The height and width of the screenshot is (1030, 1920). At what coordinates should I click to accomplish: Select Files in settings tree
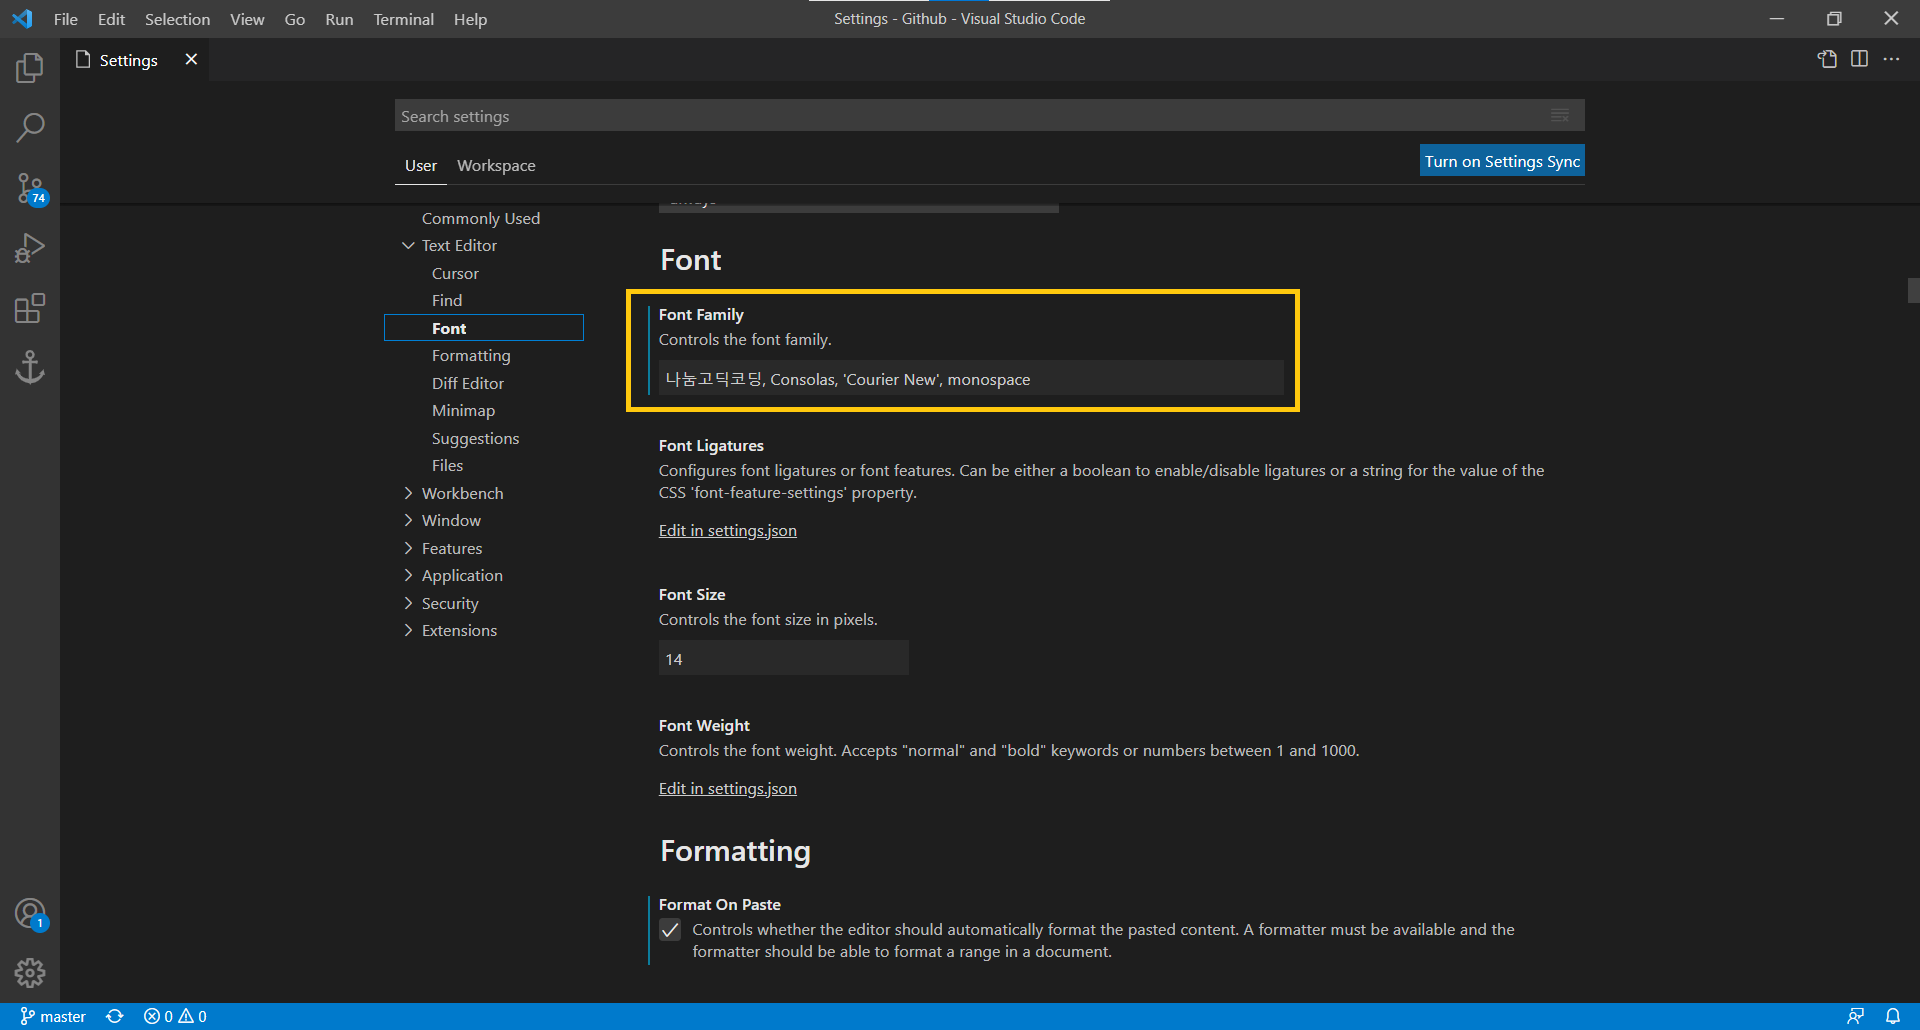pos(447,465)
